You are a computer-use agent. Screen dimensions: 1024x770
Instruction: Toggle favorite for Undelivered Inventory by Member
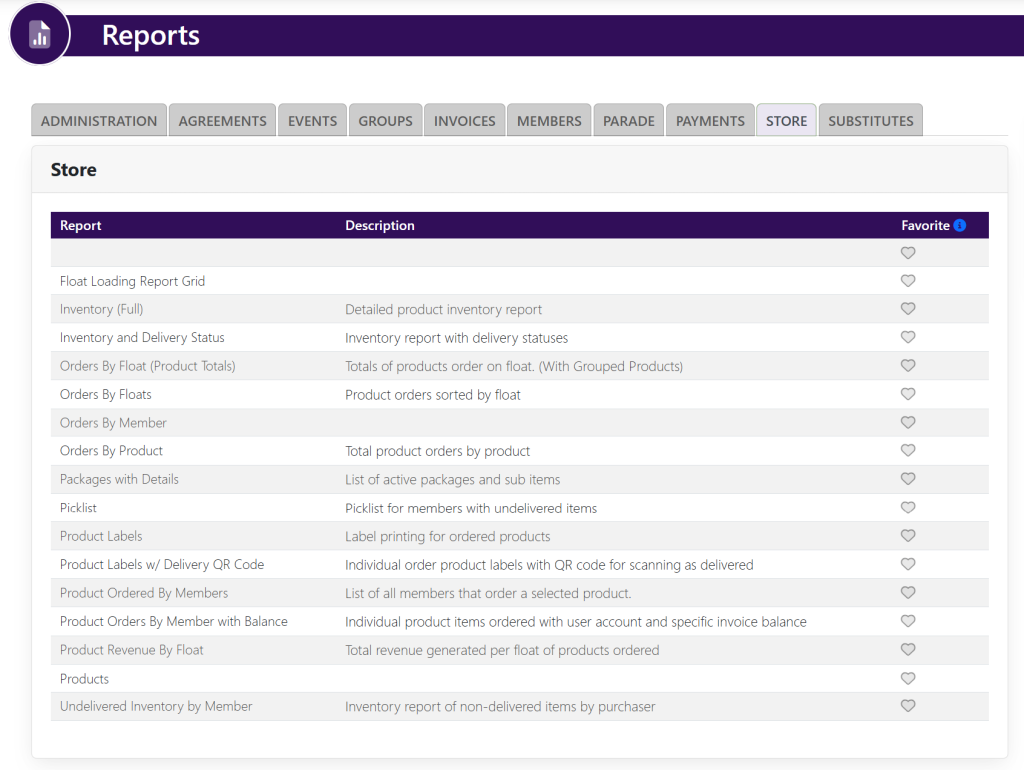(908, 706)
